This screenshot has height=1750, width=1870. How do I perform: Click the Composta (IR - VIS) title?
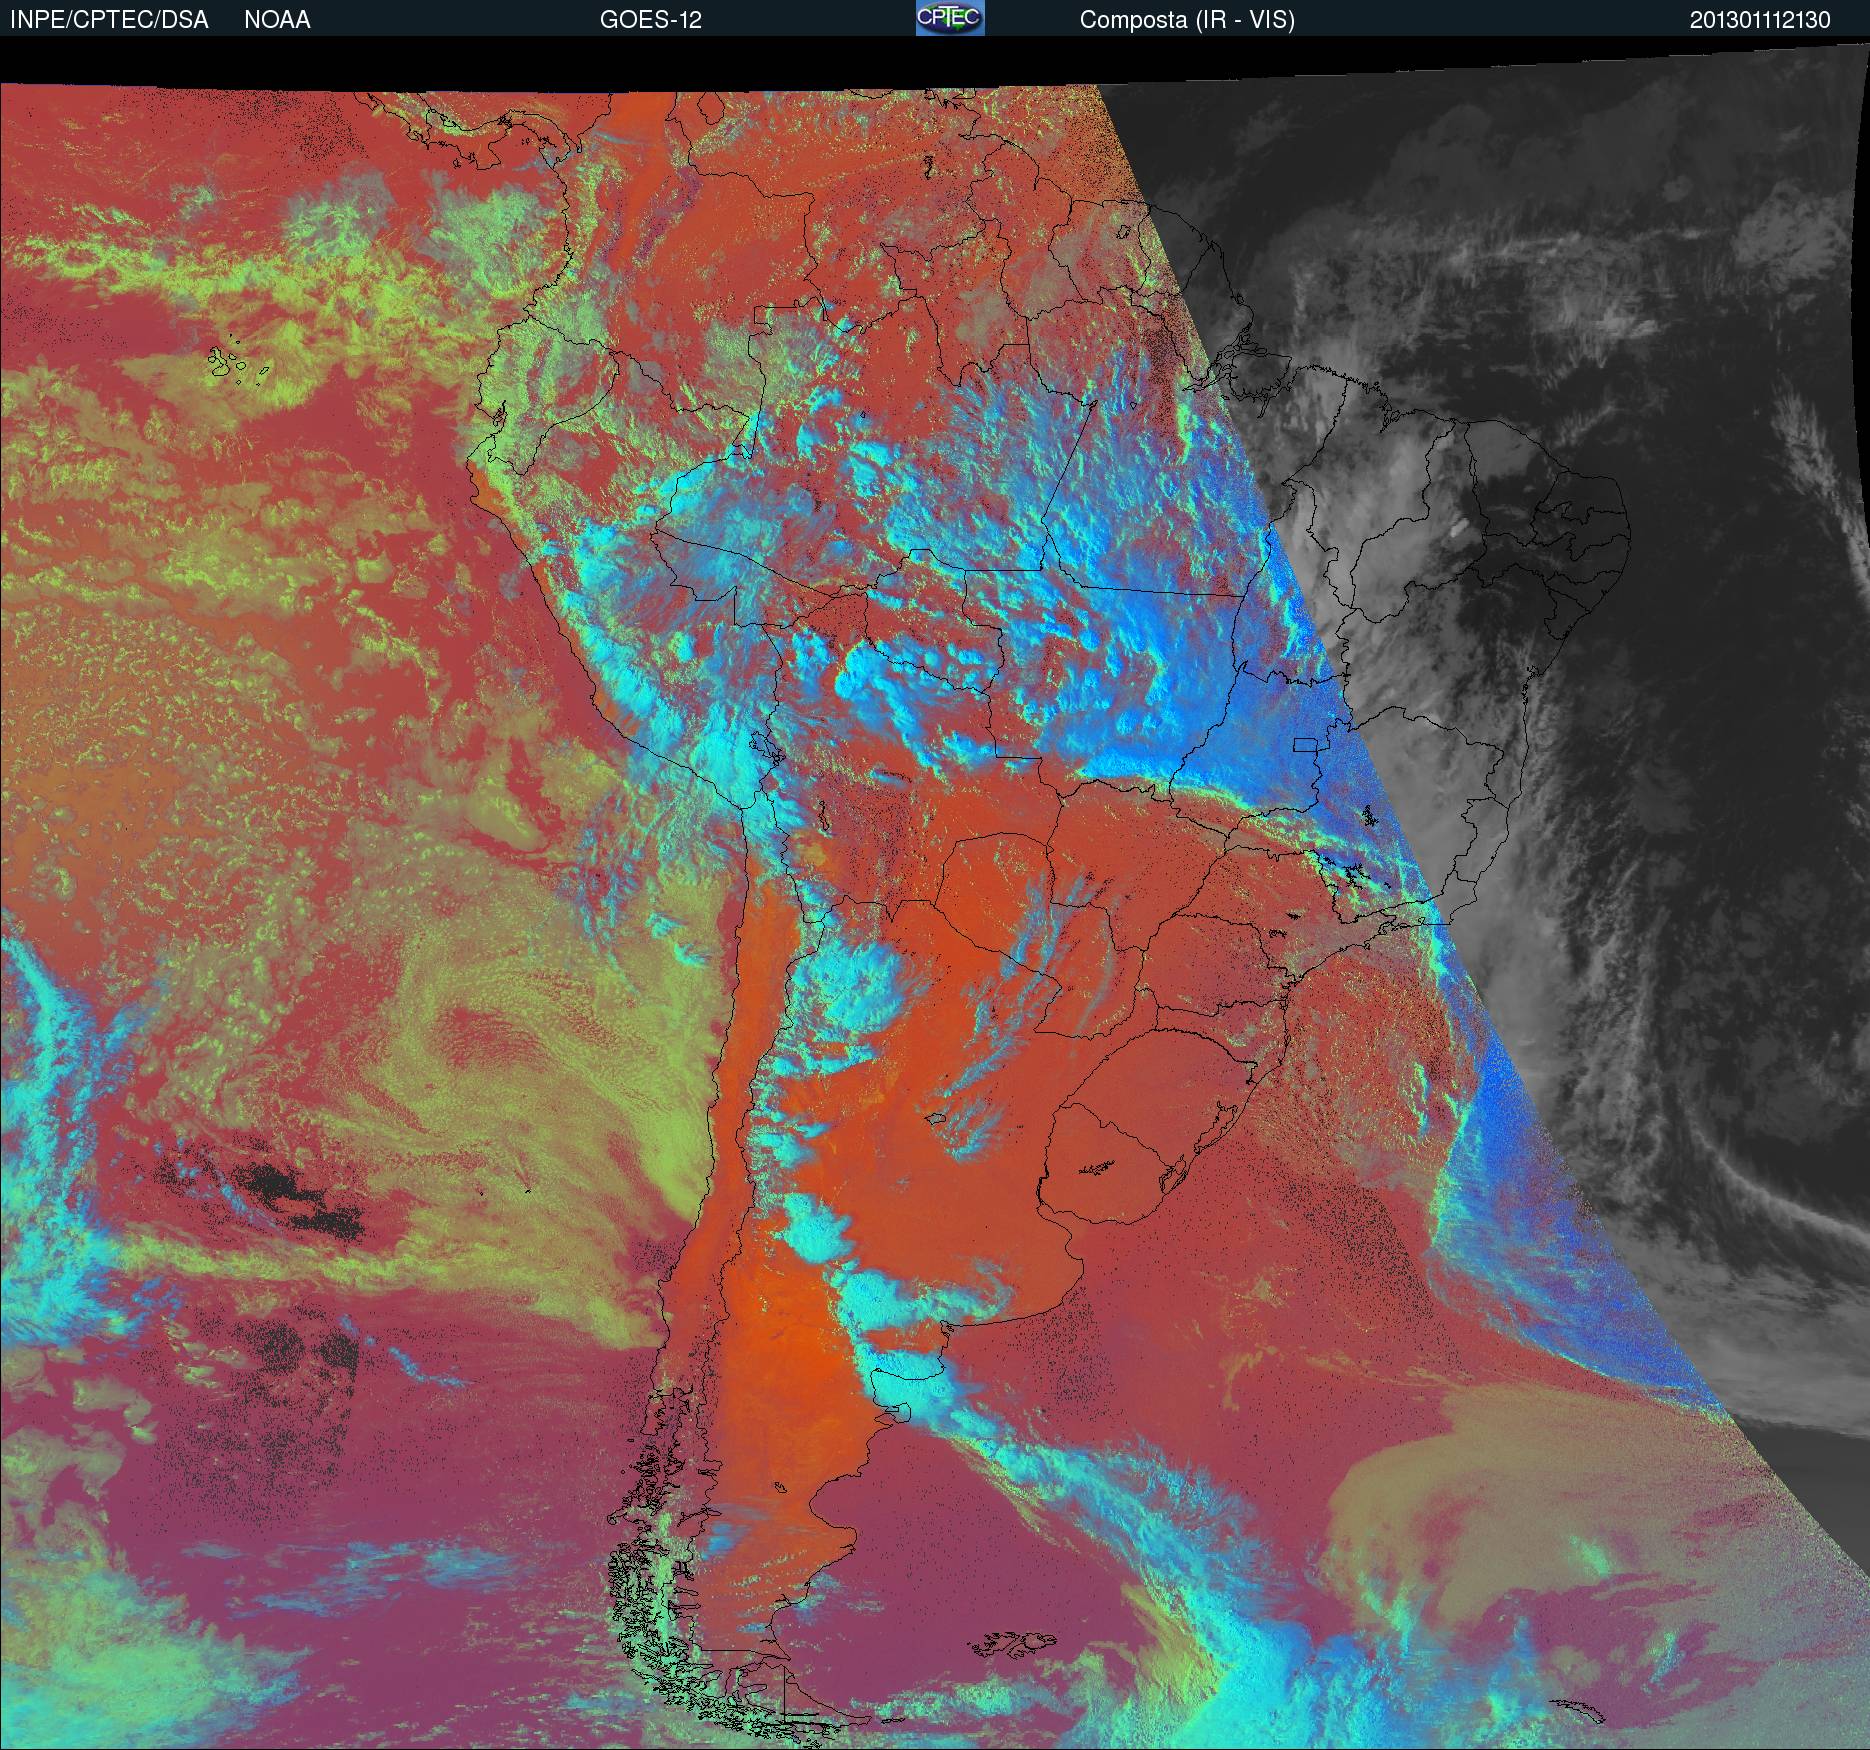pyautogui.click(x=1187, y=20)
